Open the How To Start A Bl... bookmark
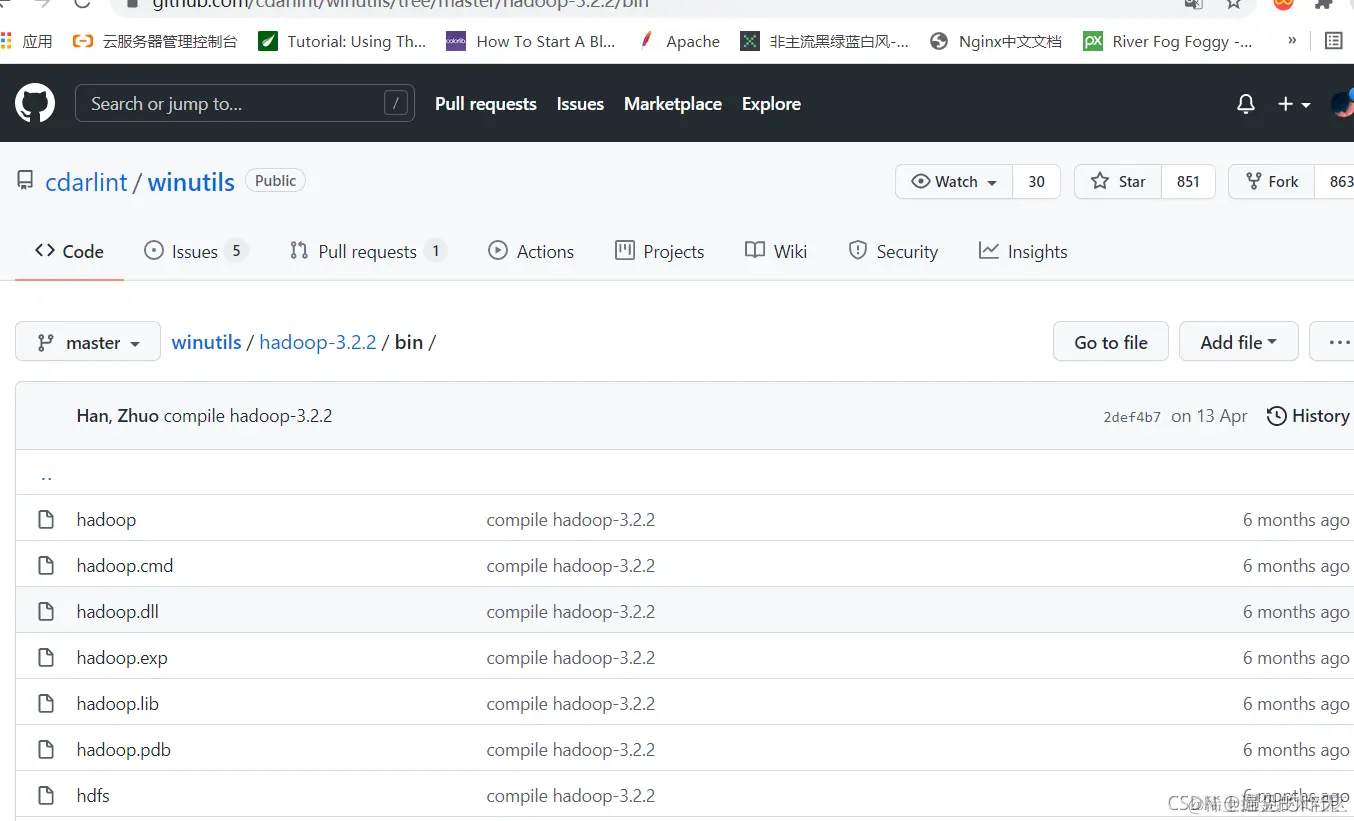Image resolution: width=1354 pixels, height=821 pixels. click(x=531, y=41)
